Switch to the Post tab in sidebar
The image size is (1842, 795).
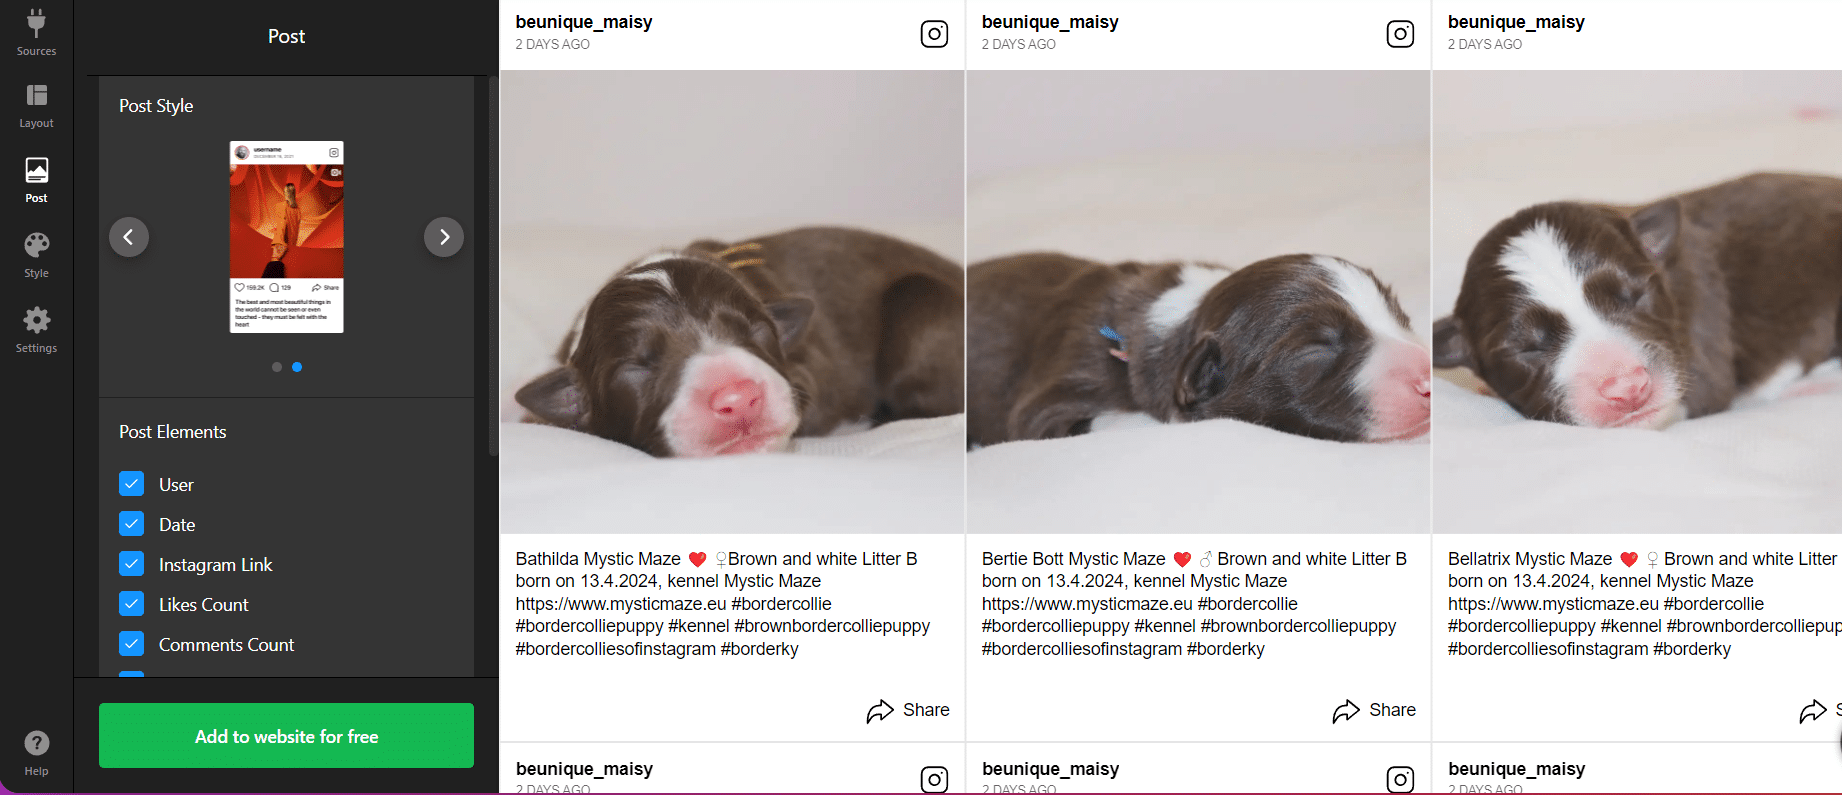click(x=36, y=180)
